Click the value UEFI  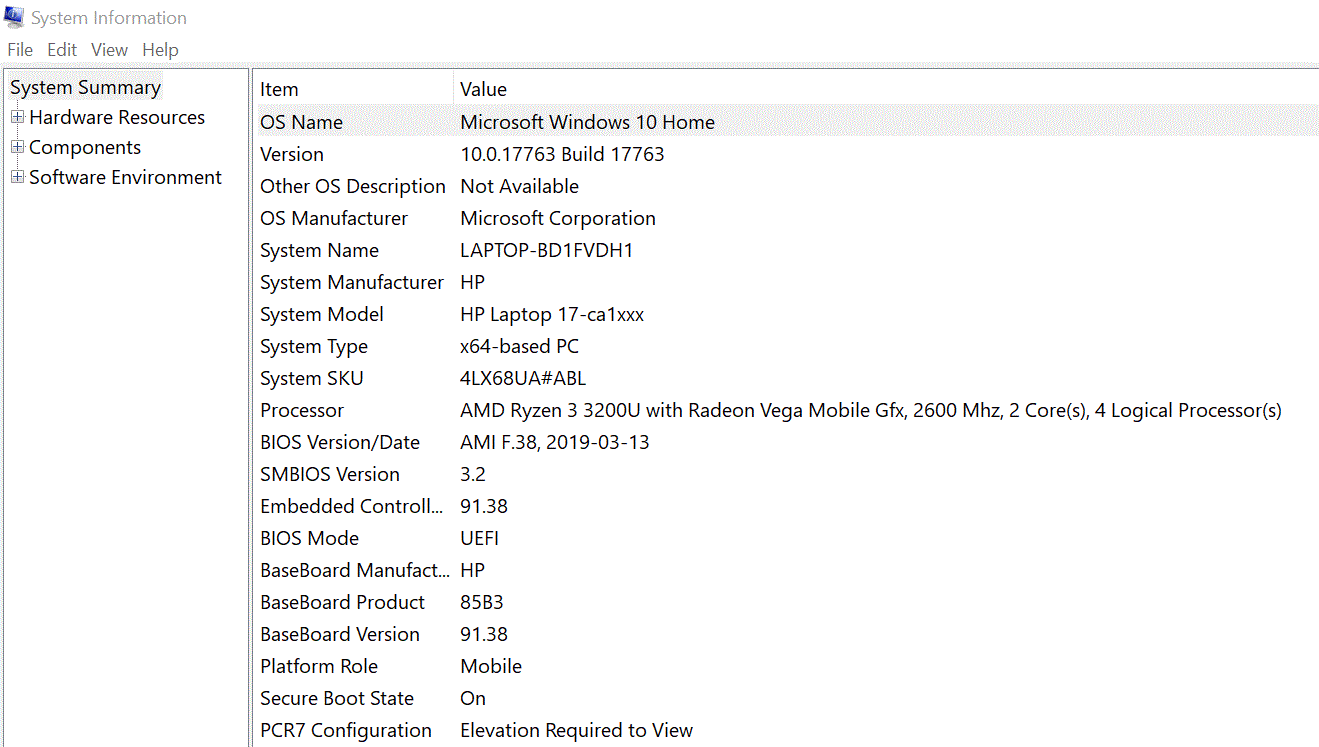pyautogui.click(x=479, y=538)
